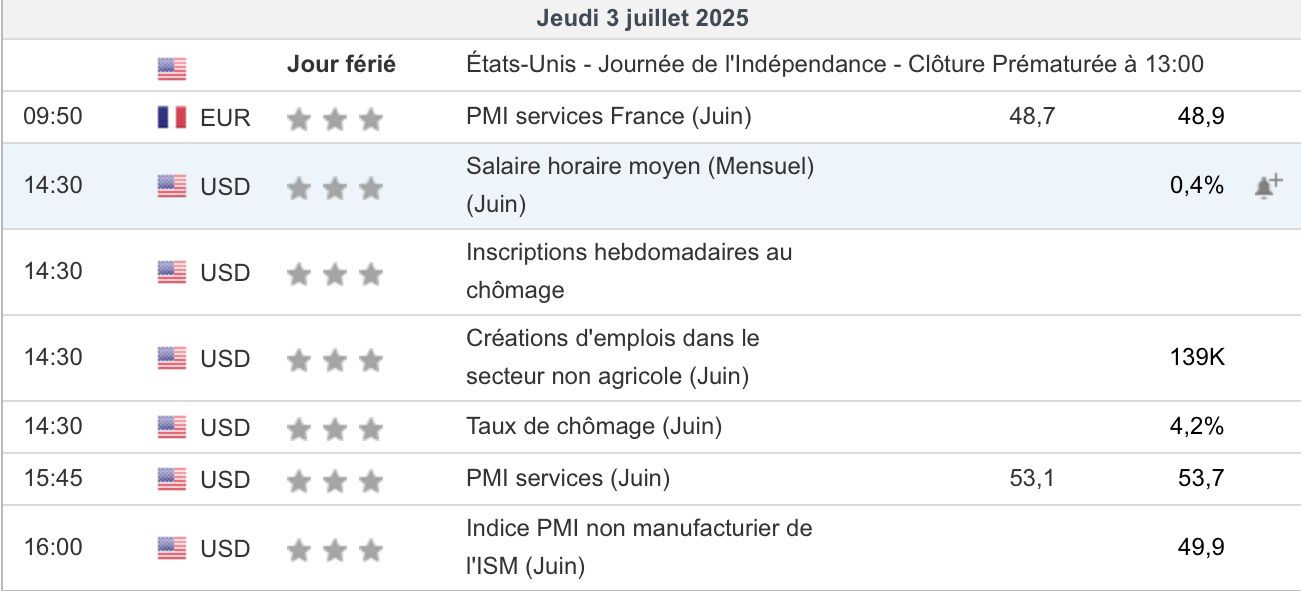Screen dimensions: 1301x591
Task: Click the importance stars for the Indice PMI ISM row
Action: pos(335,549)
